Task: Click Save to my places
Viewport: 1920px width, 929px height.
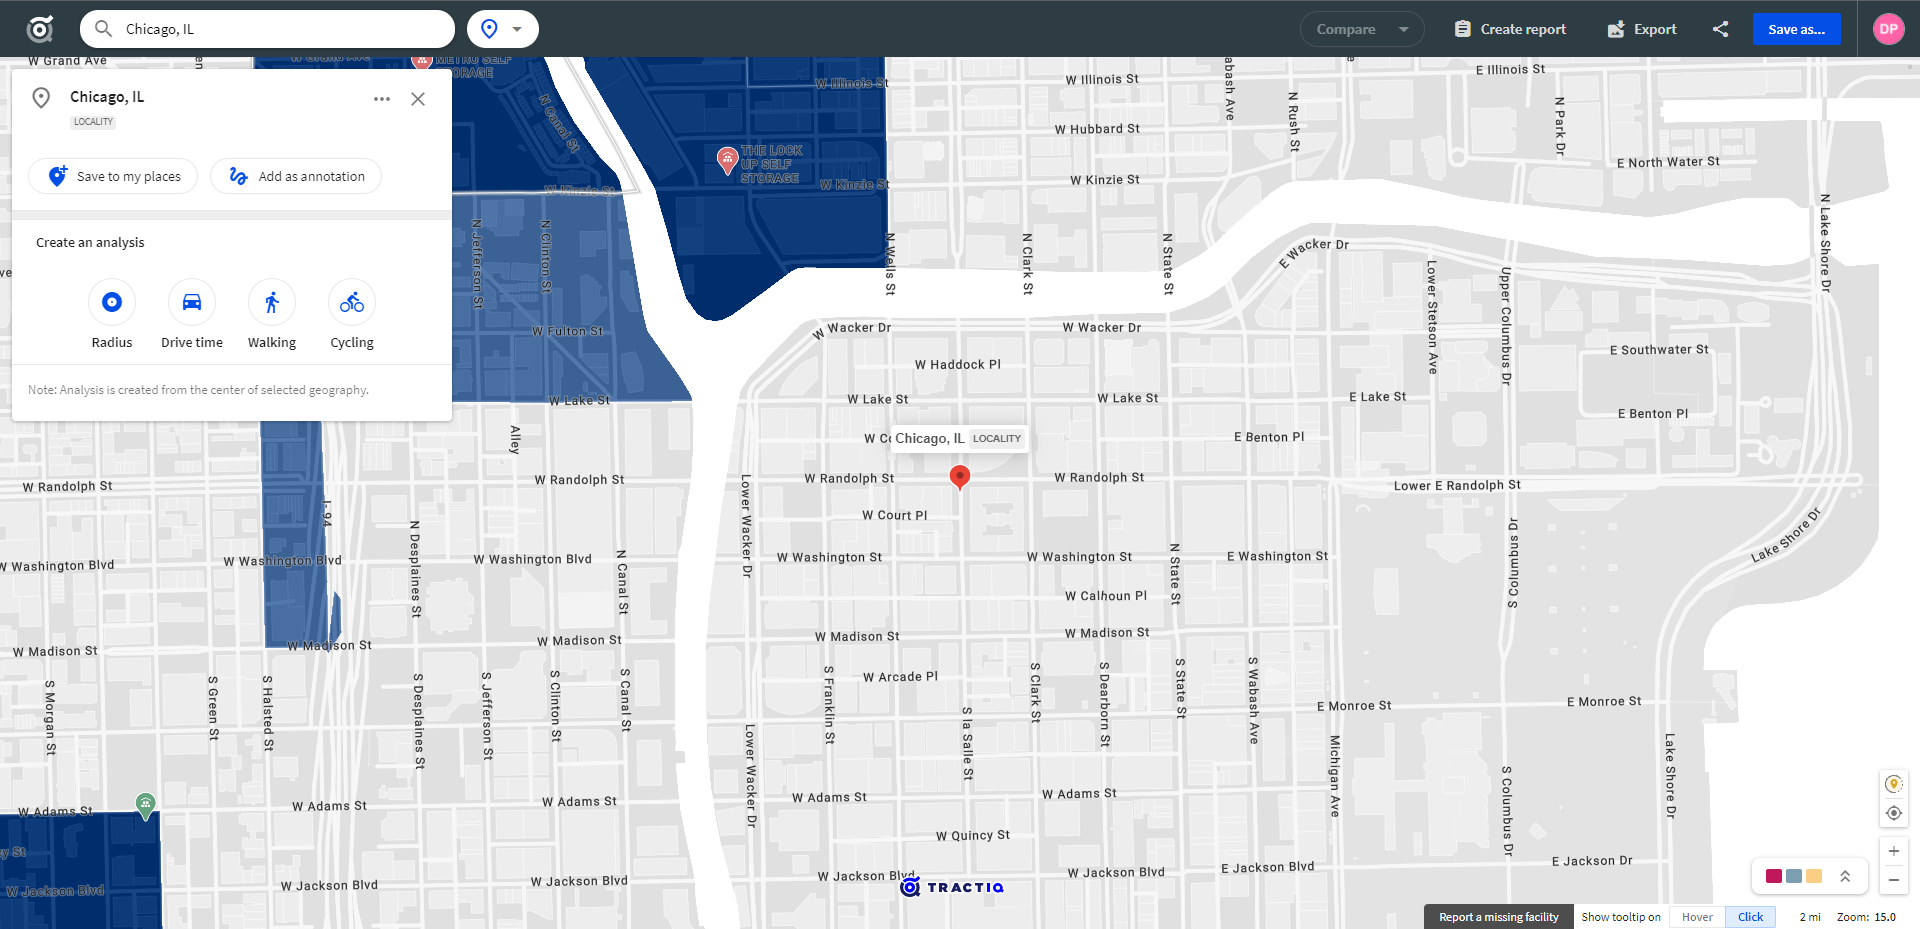Action: click(x=113, y=176)
